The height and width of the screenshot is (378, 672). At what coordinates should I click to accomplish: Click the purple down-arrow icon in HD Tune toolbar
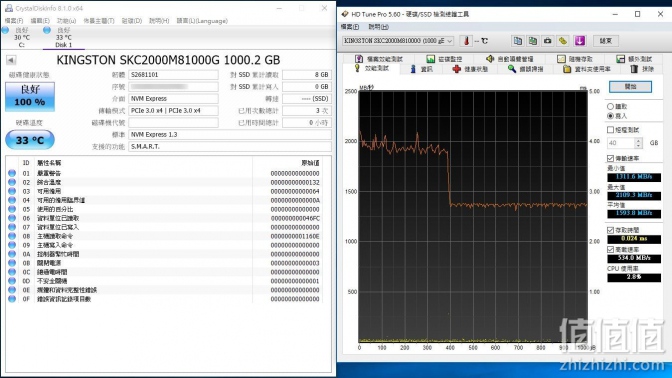click(579, 41)
